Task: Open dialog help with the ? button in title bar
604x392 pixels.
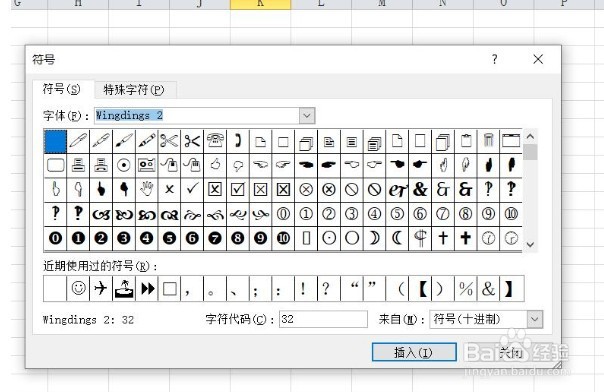Action: click(x=494, y=59)
